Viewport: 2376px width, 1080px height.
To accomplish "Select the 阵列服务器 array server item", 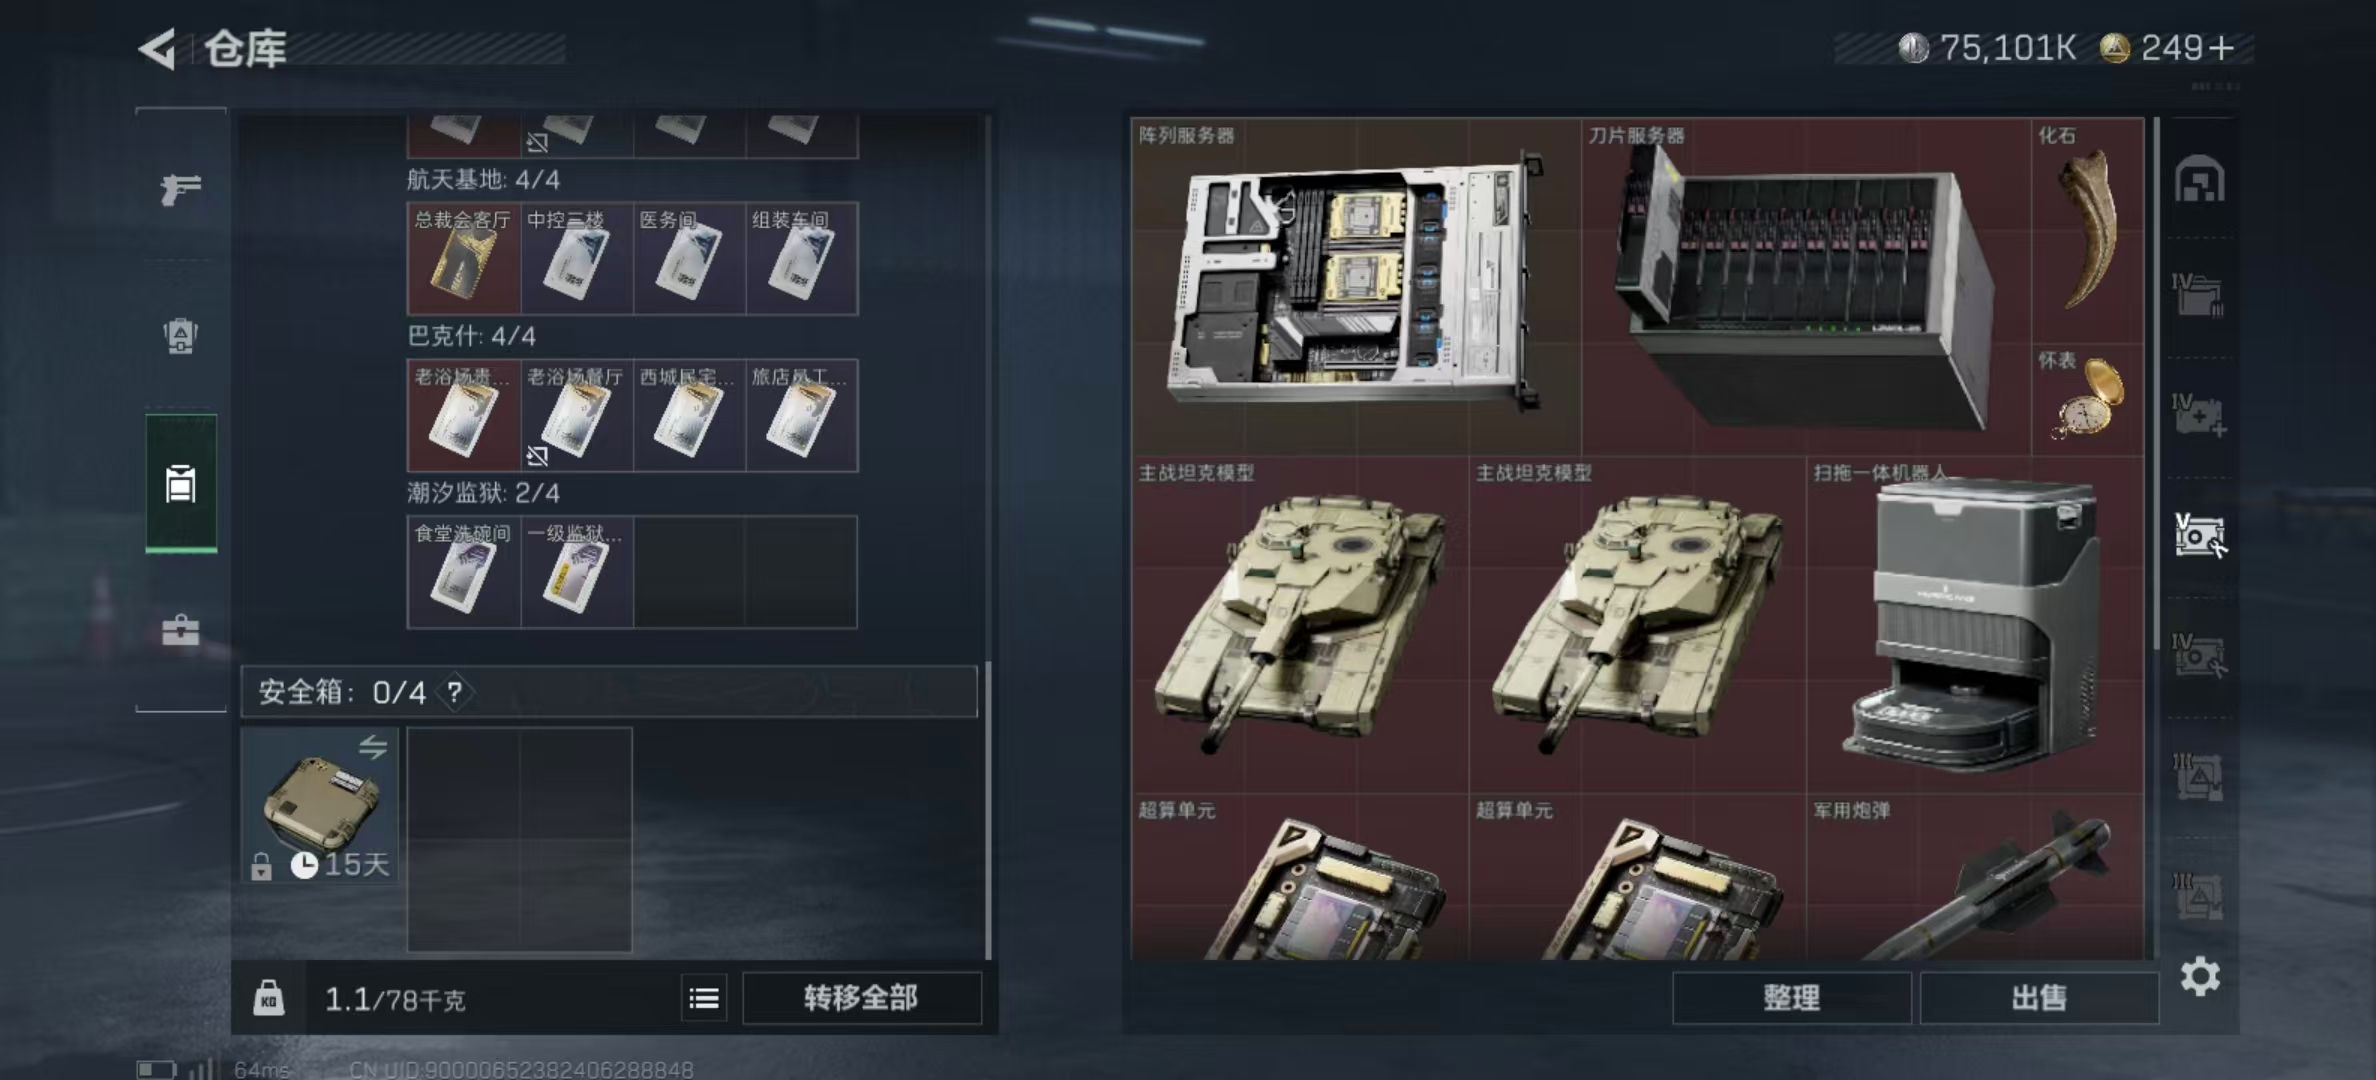I will click(x=1355, y=286).
